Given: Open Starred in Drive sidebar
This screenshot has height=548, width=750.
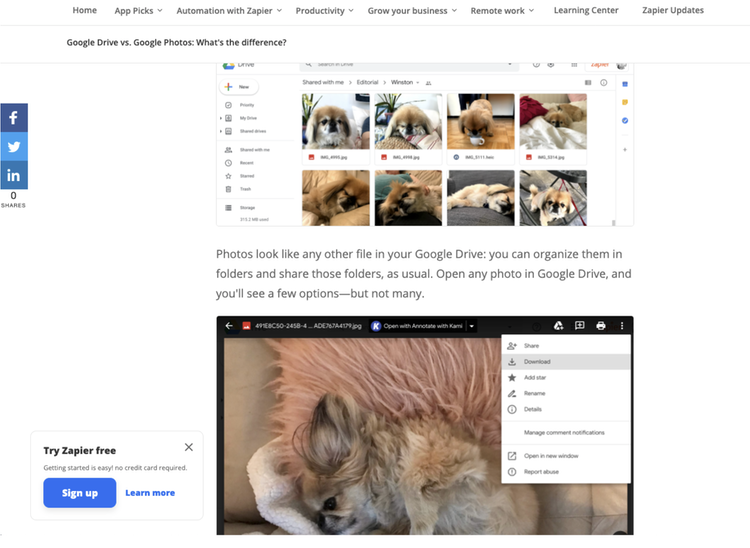Looking at the screenshot, I should coord(240,176).
